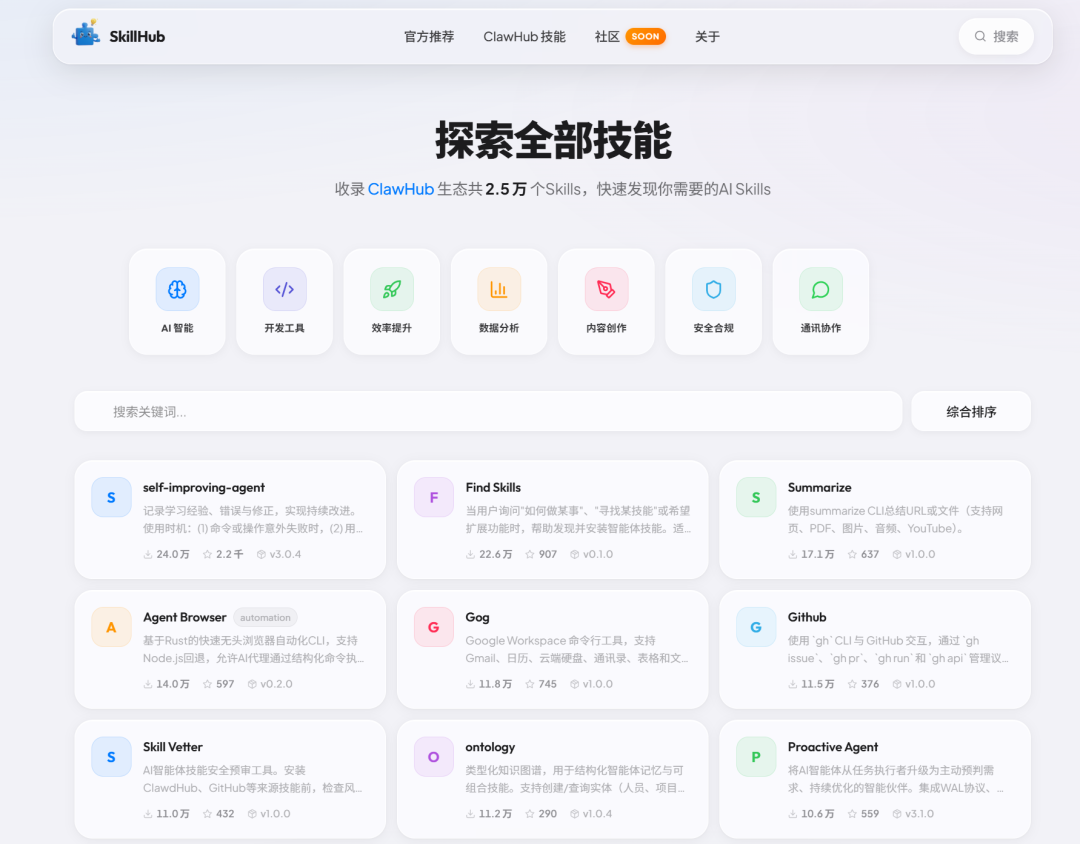
Task: Click the P avatar of Proactive Agent
Action: (756, 756)
